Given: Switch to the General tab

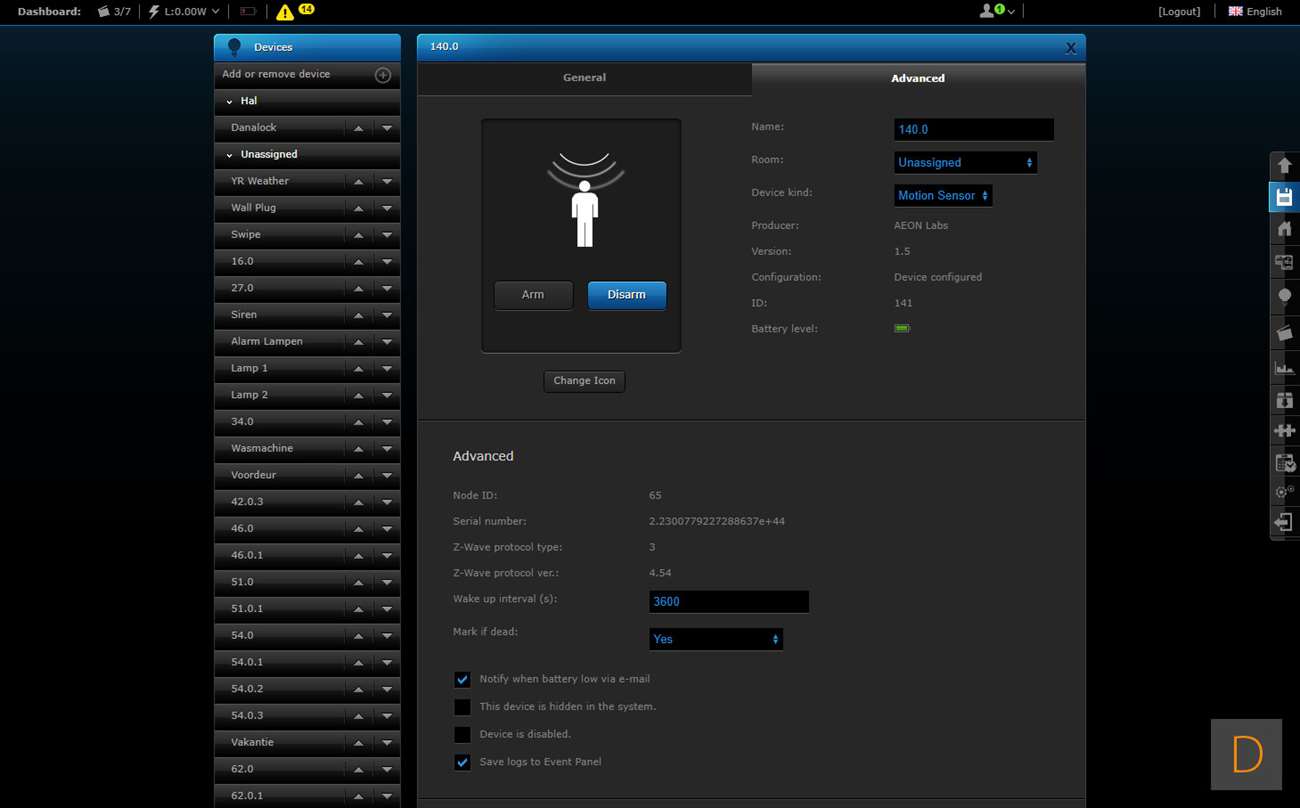Looking at the screenshot, I should 584,78.
